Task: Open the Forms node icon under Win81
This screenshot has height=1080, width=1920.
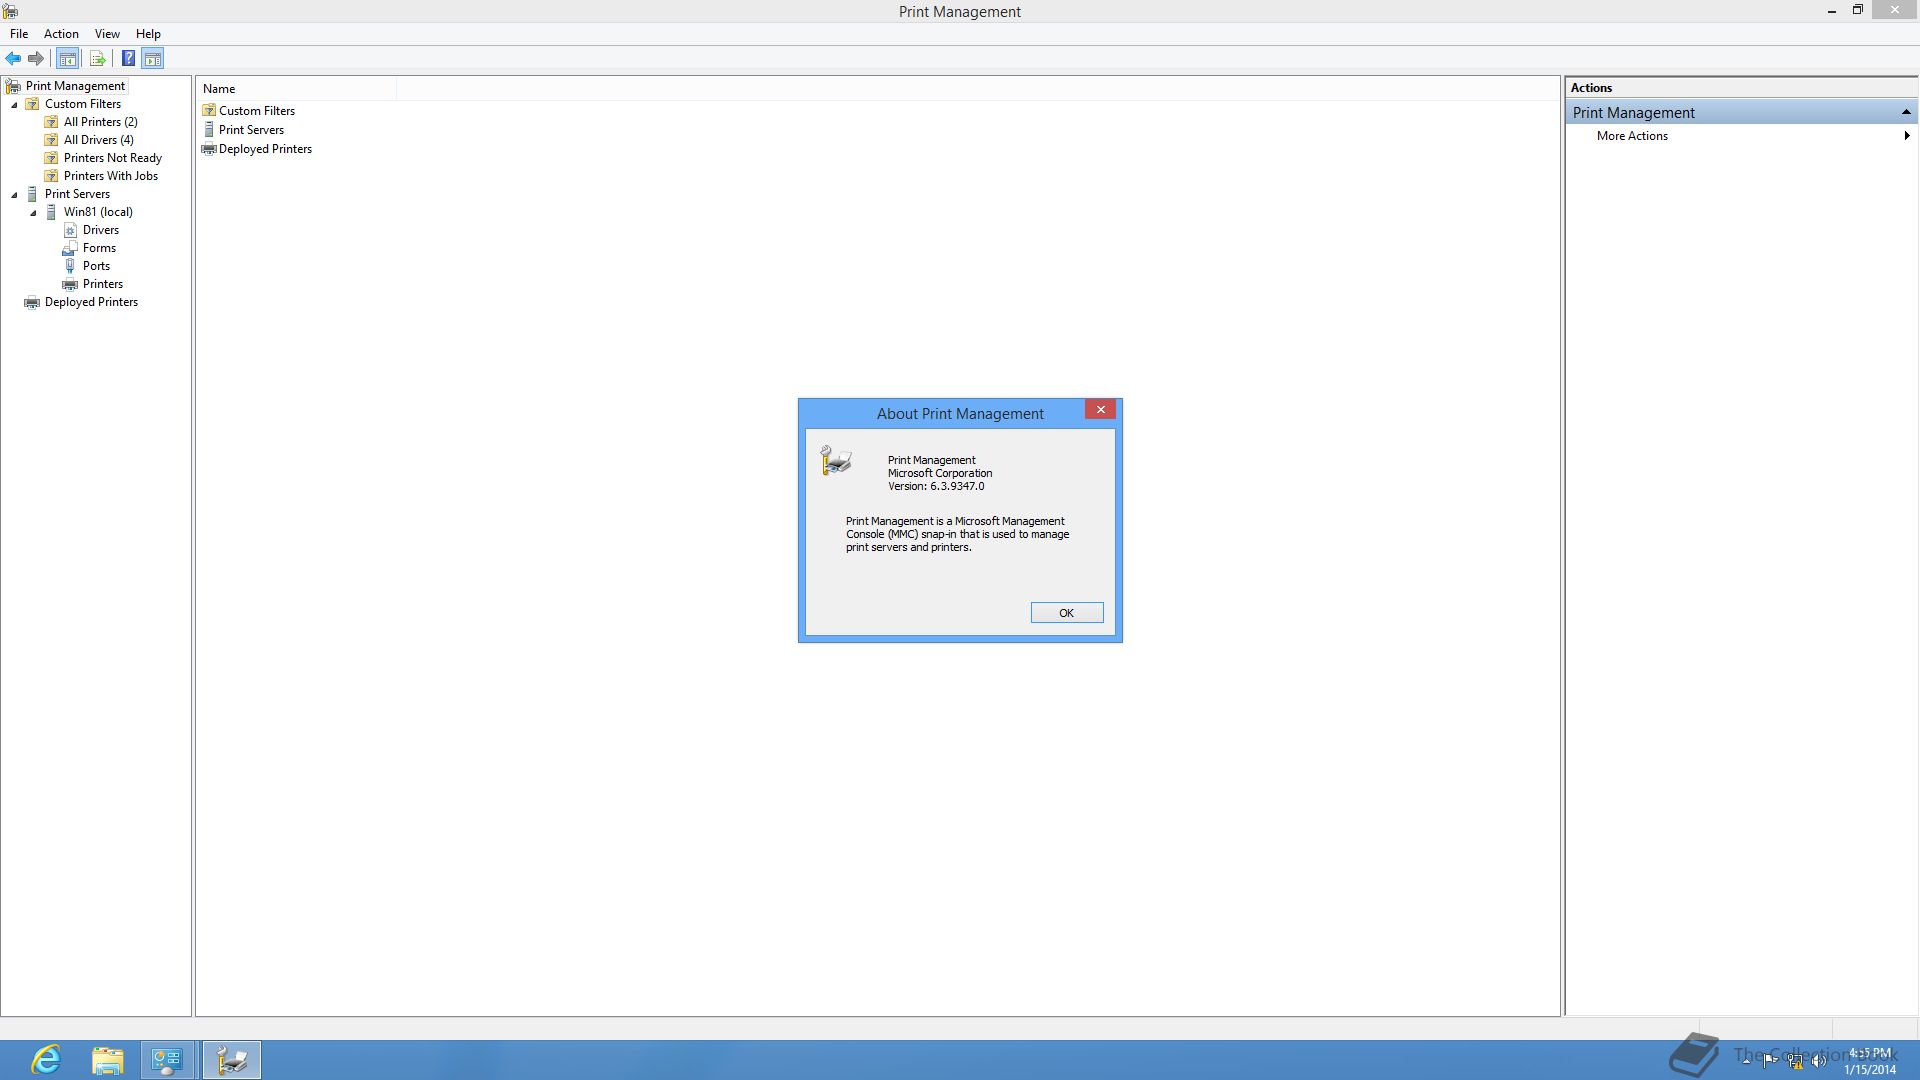Action: (x=70, y=248)
